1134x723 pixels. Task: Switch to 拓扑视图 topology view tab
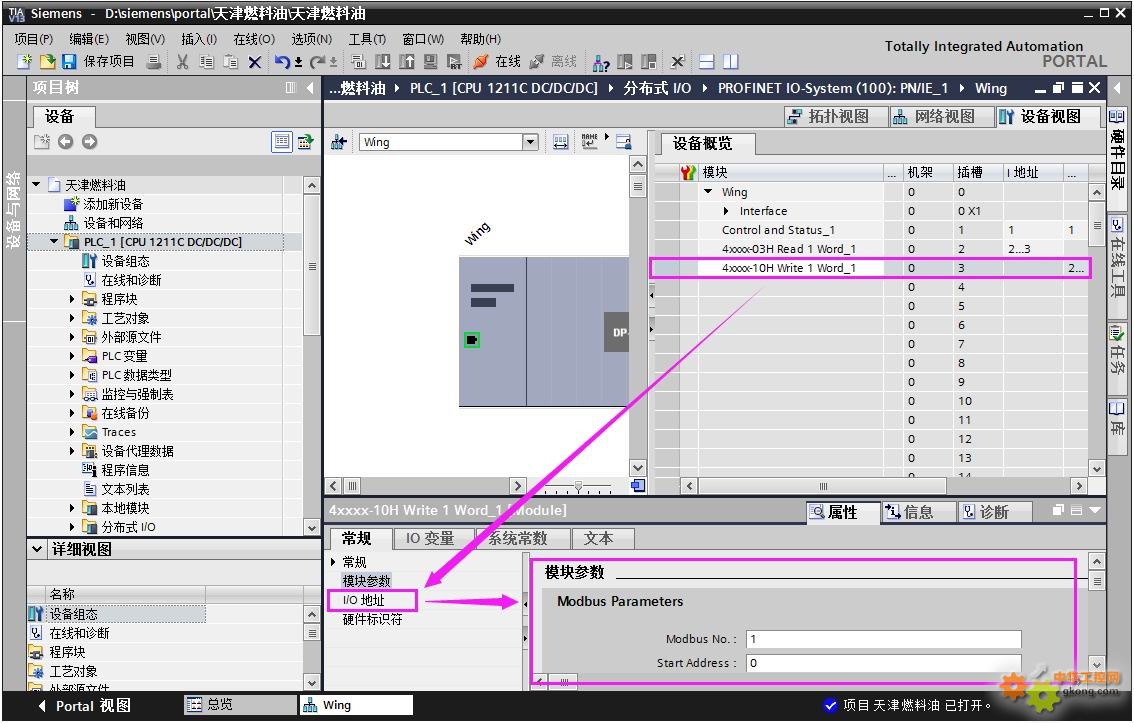pos(836,116)
